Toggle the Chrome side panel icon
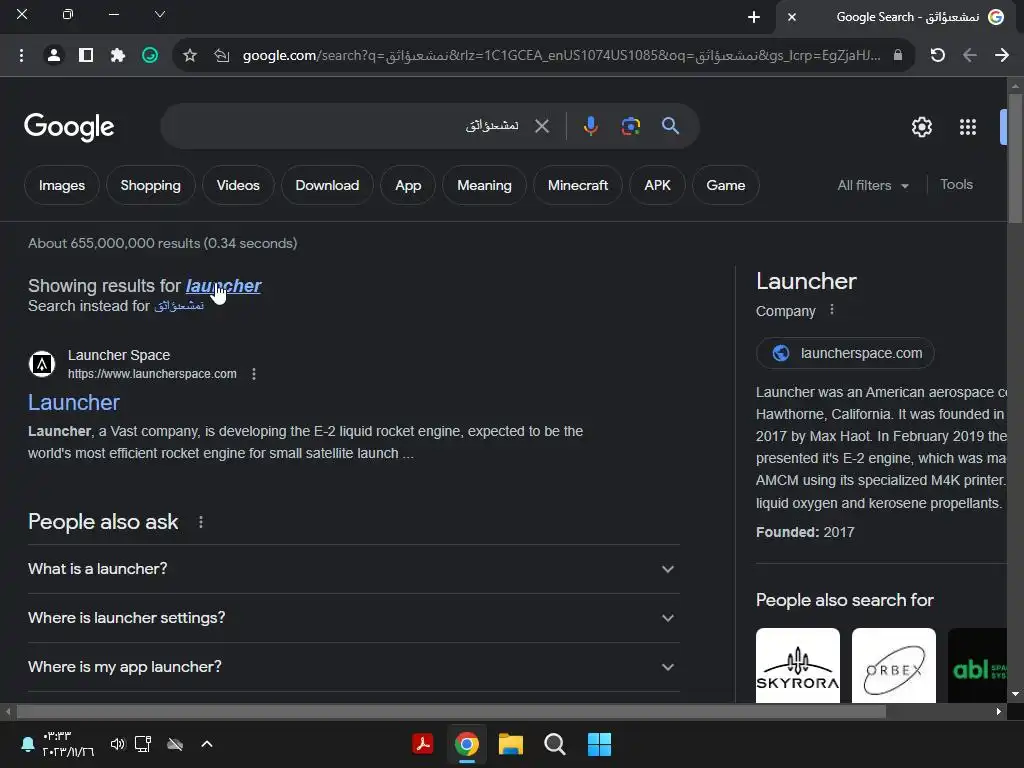Screen dimensions: 1024x768 (x=86, y=56)
